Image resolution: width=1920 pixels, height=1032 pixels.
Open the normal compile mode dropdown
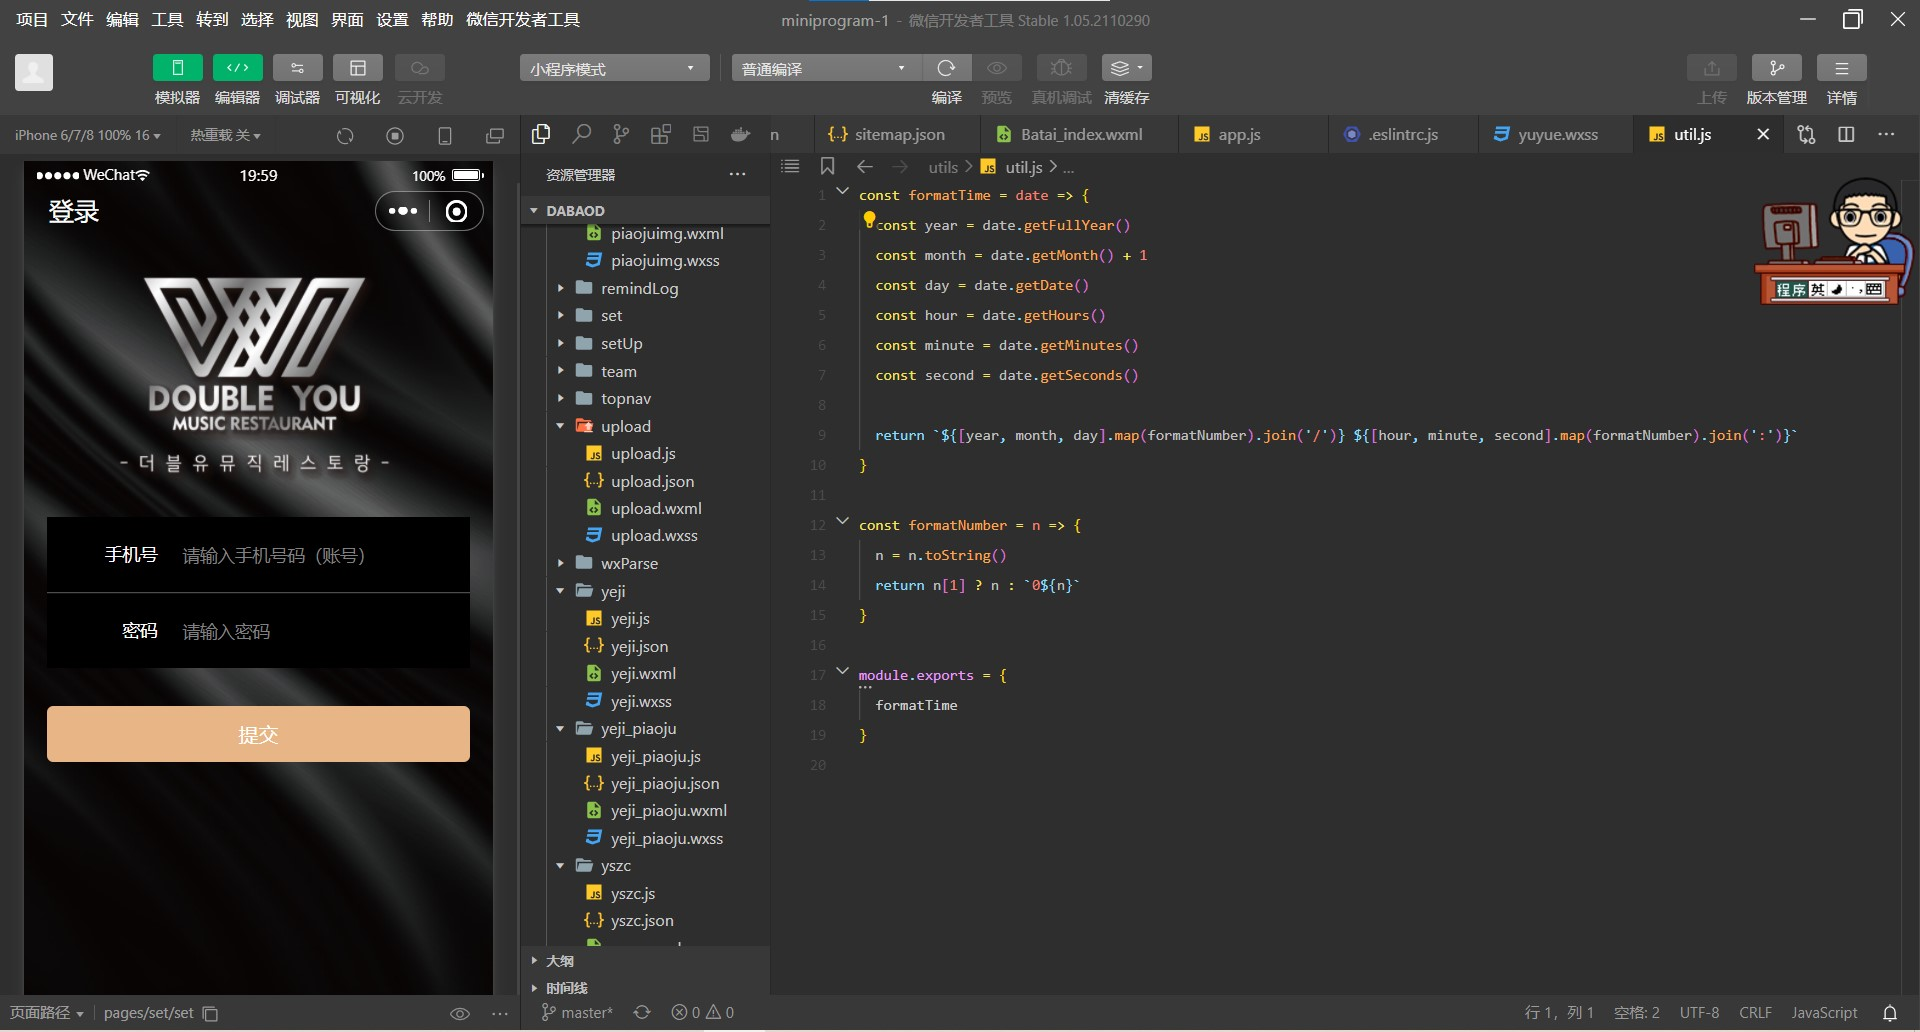click(x=826, y=68)
